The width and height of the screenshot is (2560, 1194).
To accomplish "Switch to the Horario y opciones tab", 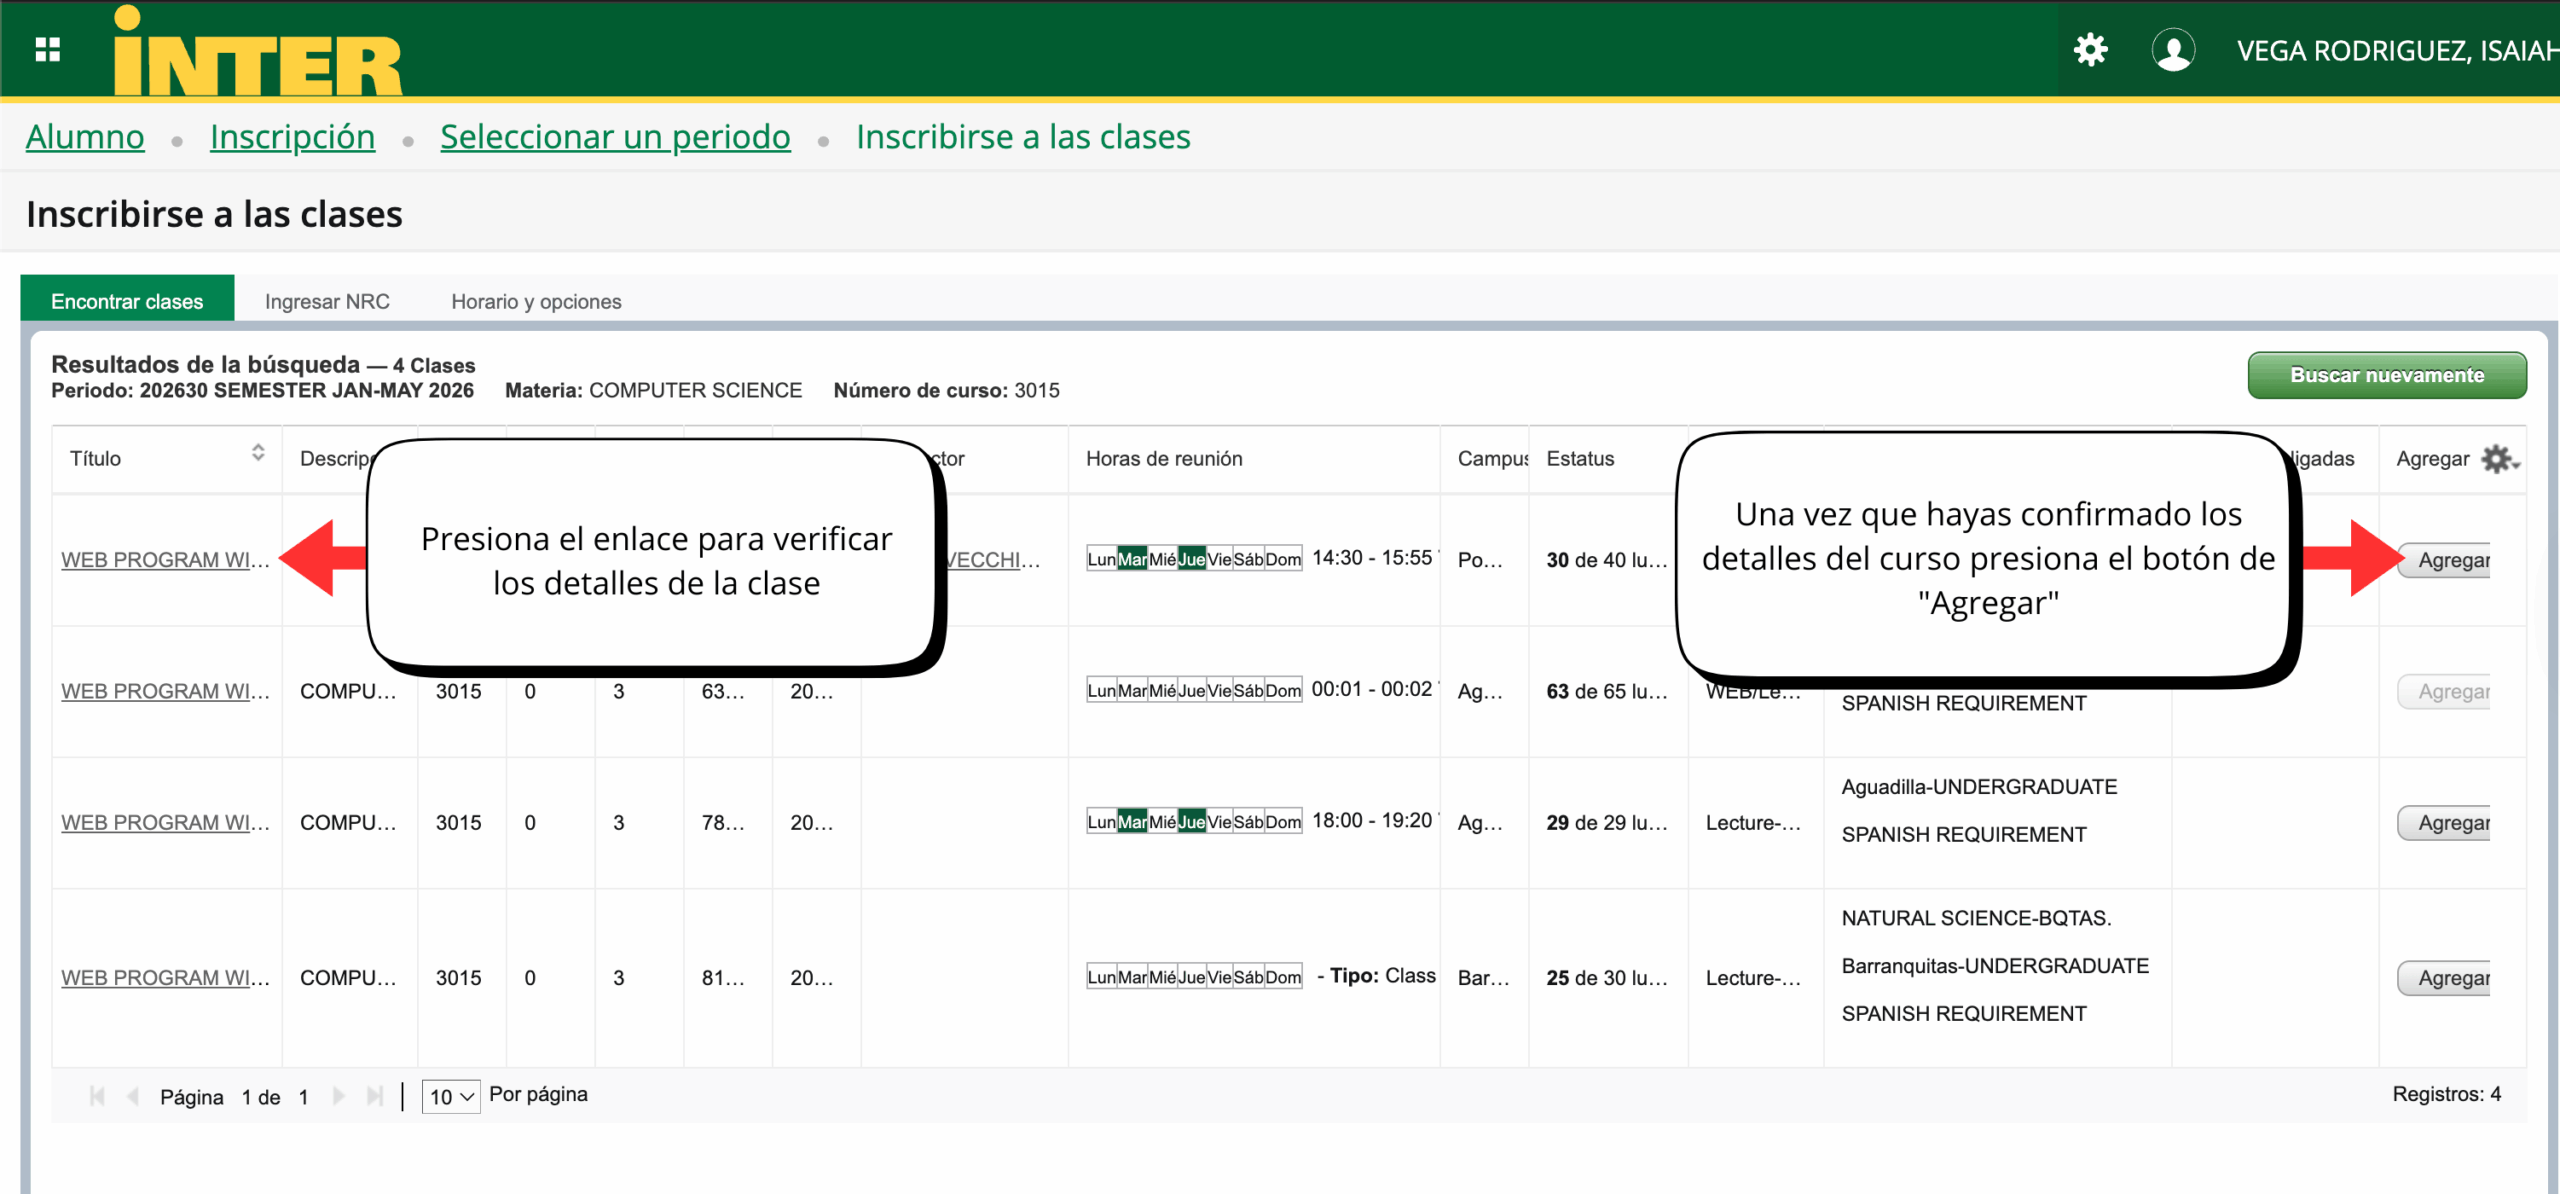I will (536, 301).
